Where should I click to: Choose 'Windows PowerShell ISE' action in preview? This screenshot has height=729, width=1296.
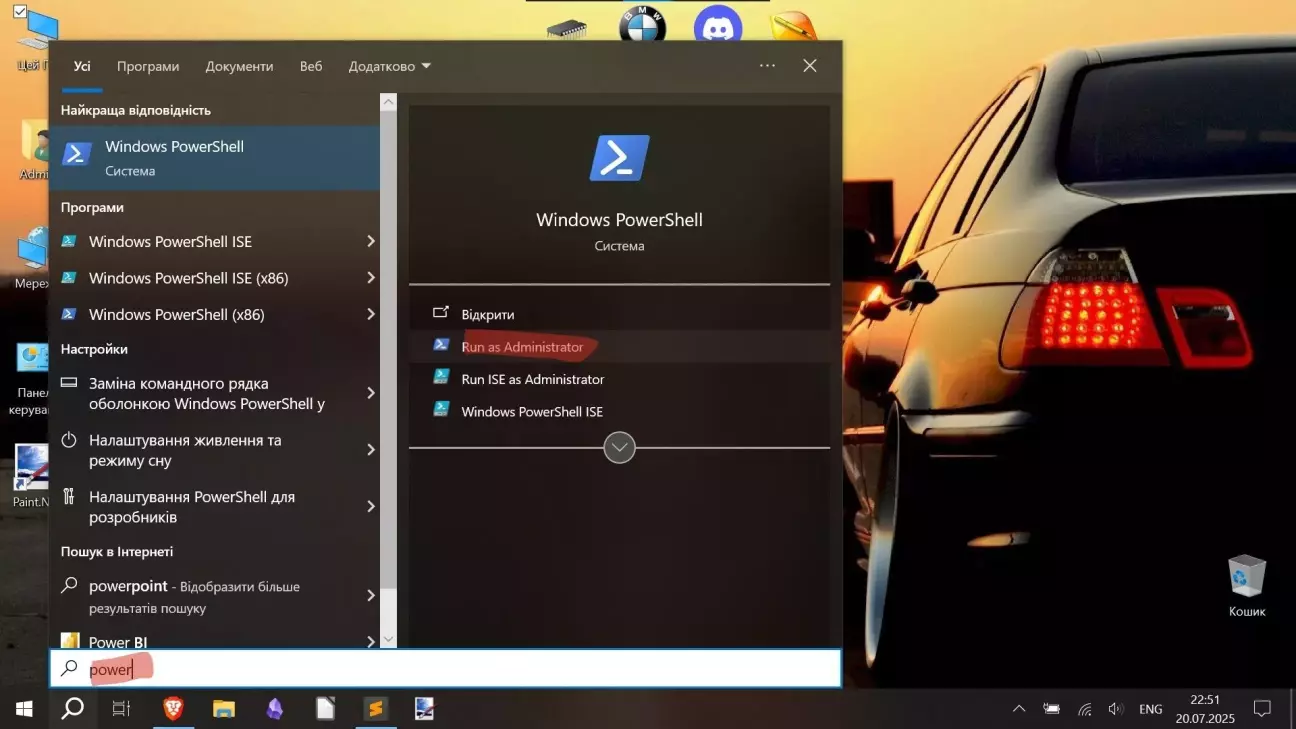point(619,411)
